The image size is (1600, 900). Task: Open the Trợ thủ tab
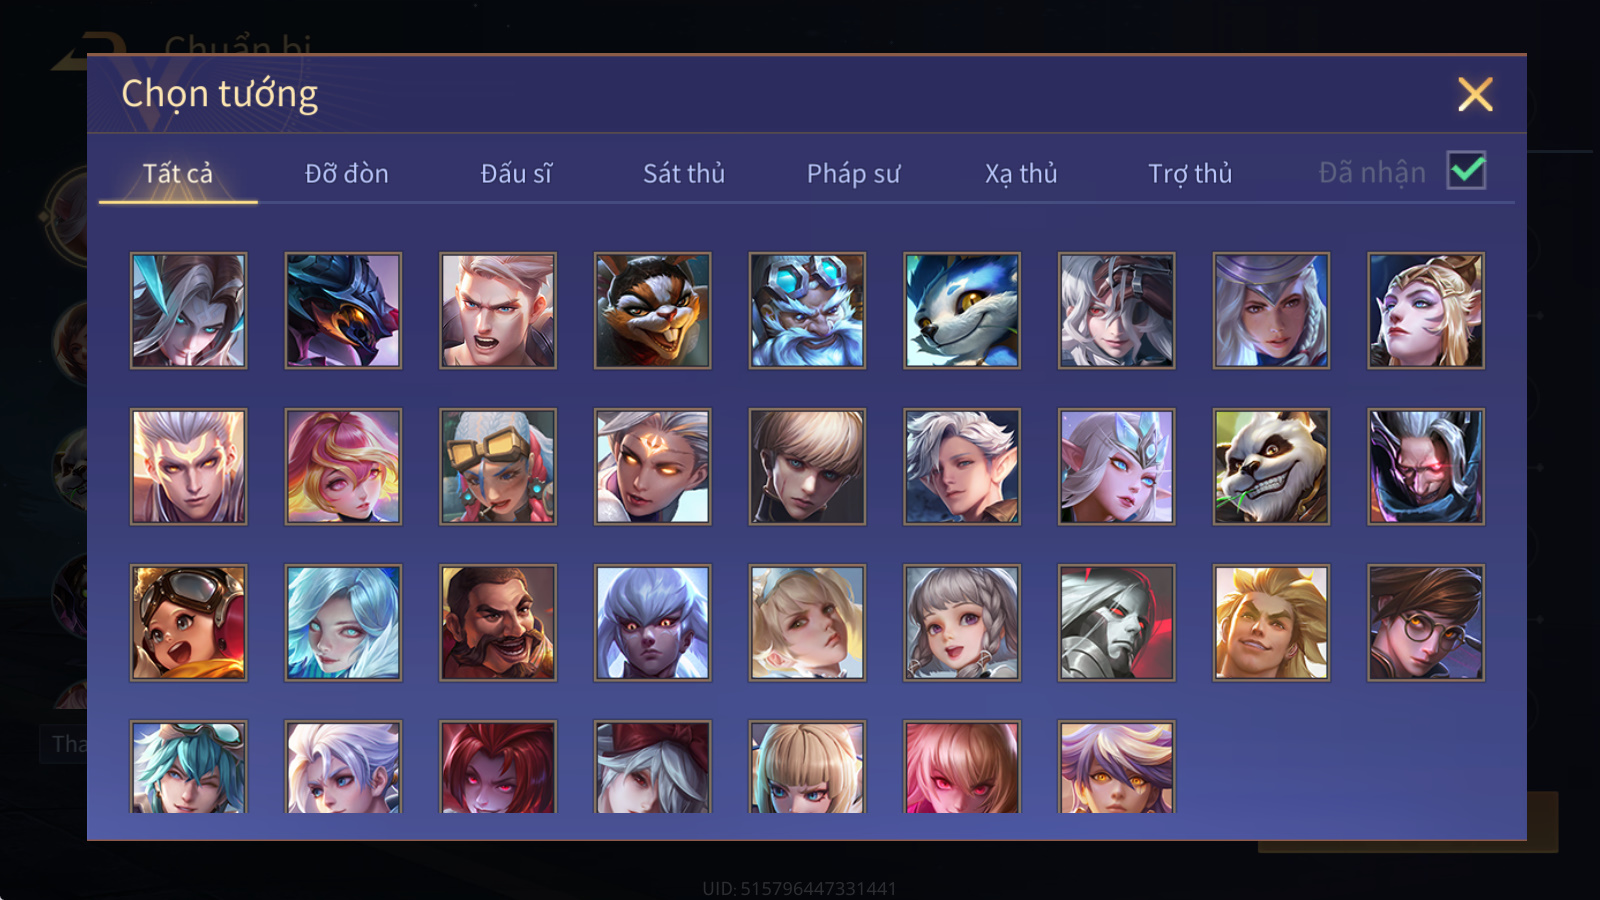1190,173
